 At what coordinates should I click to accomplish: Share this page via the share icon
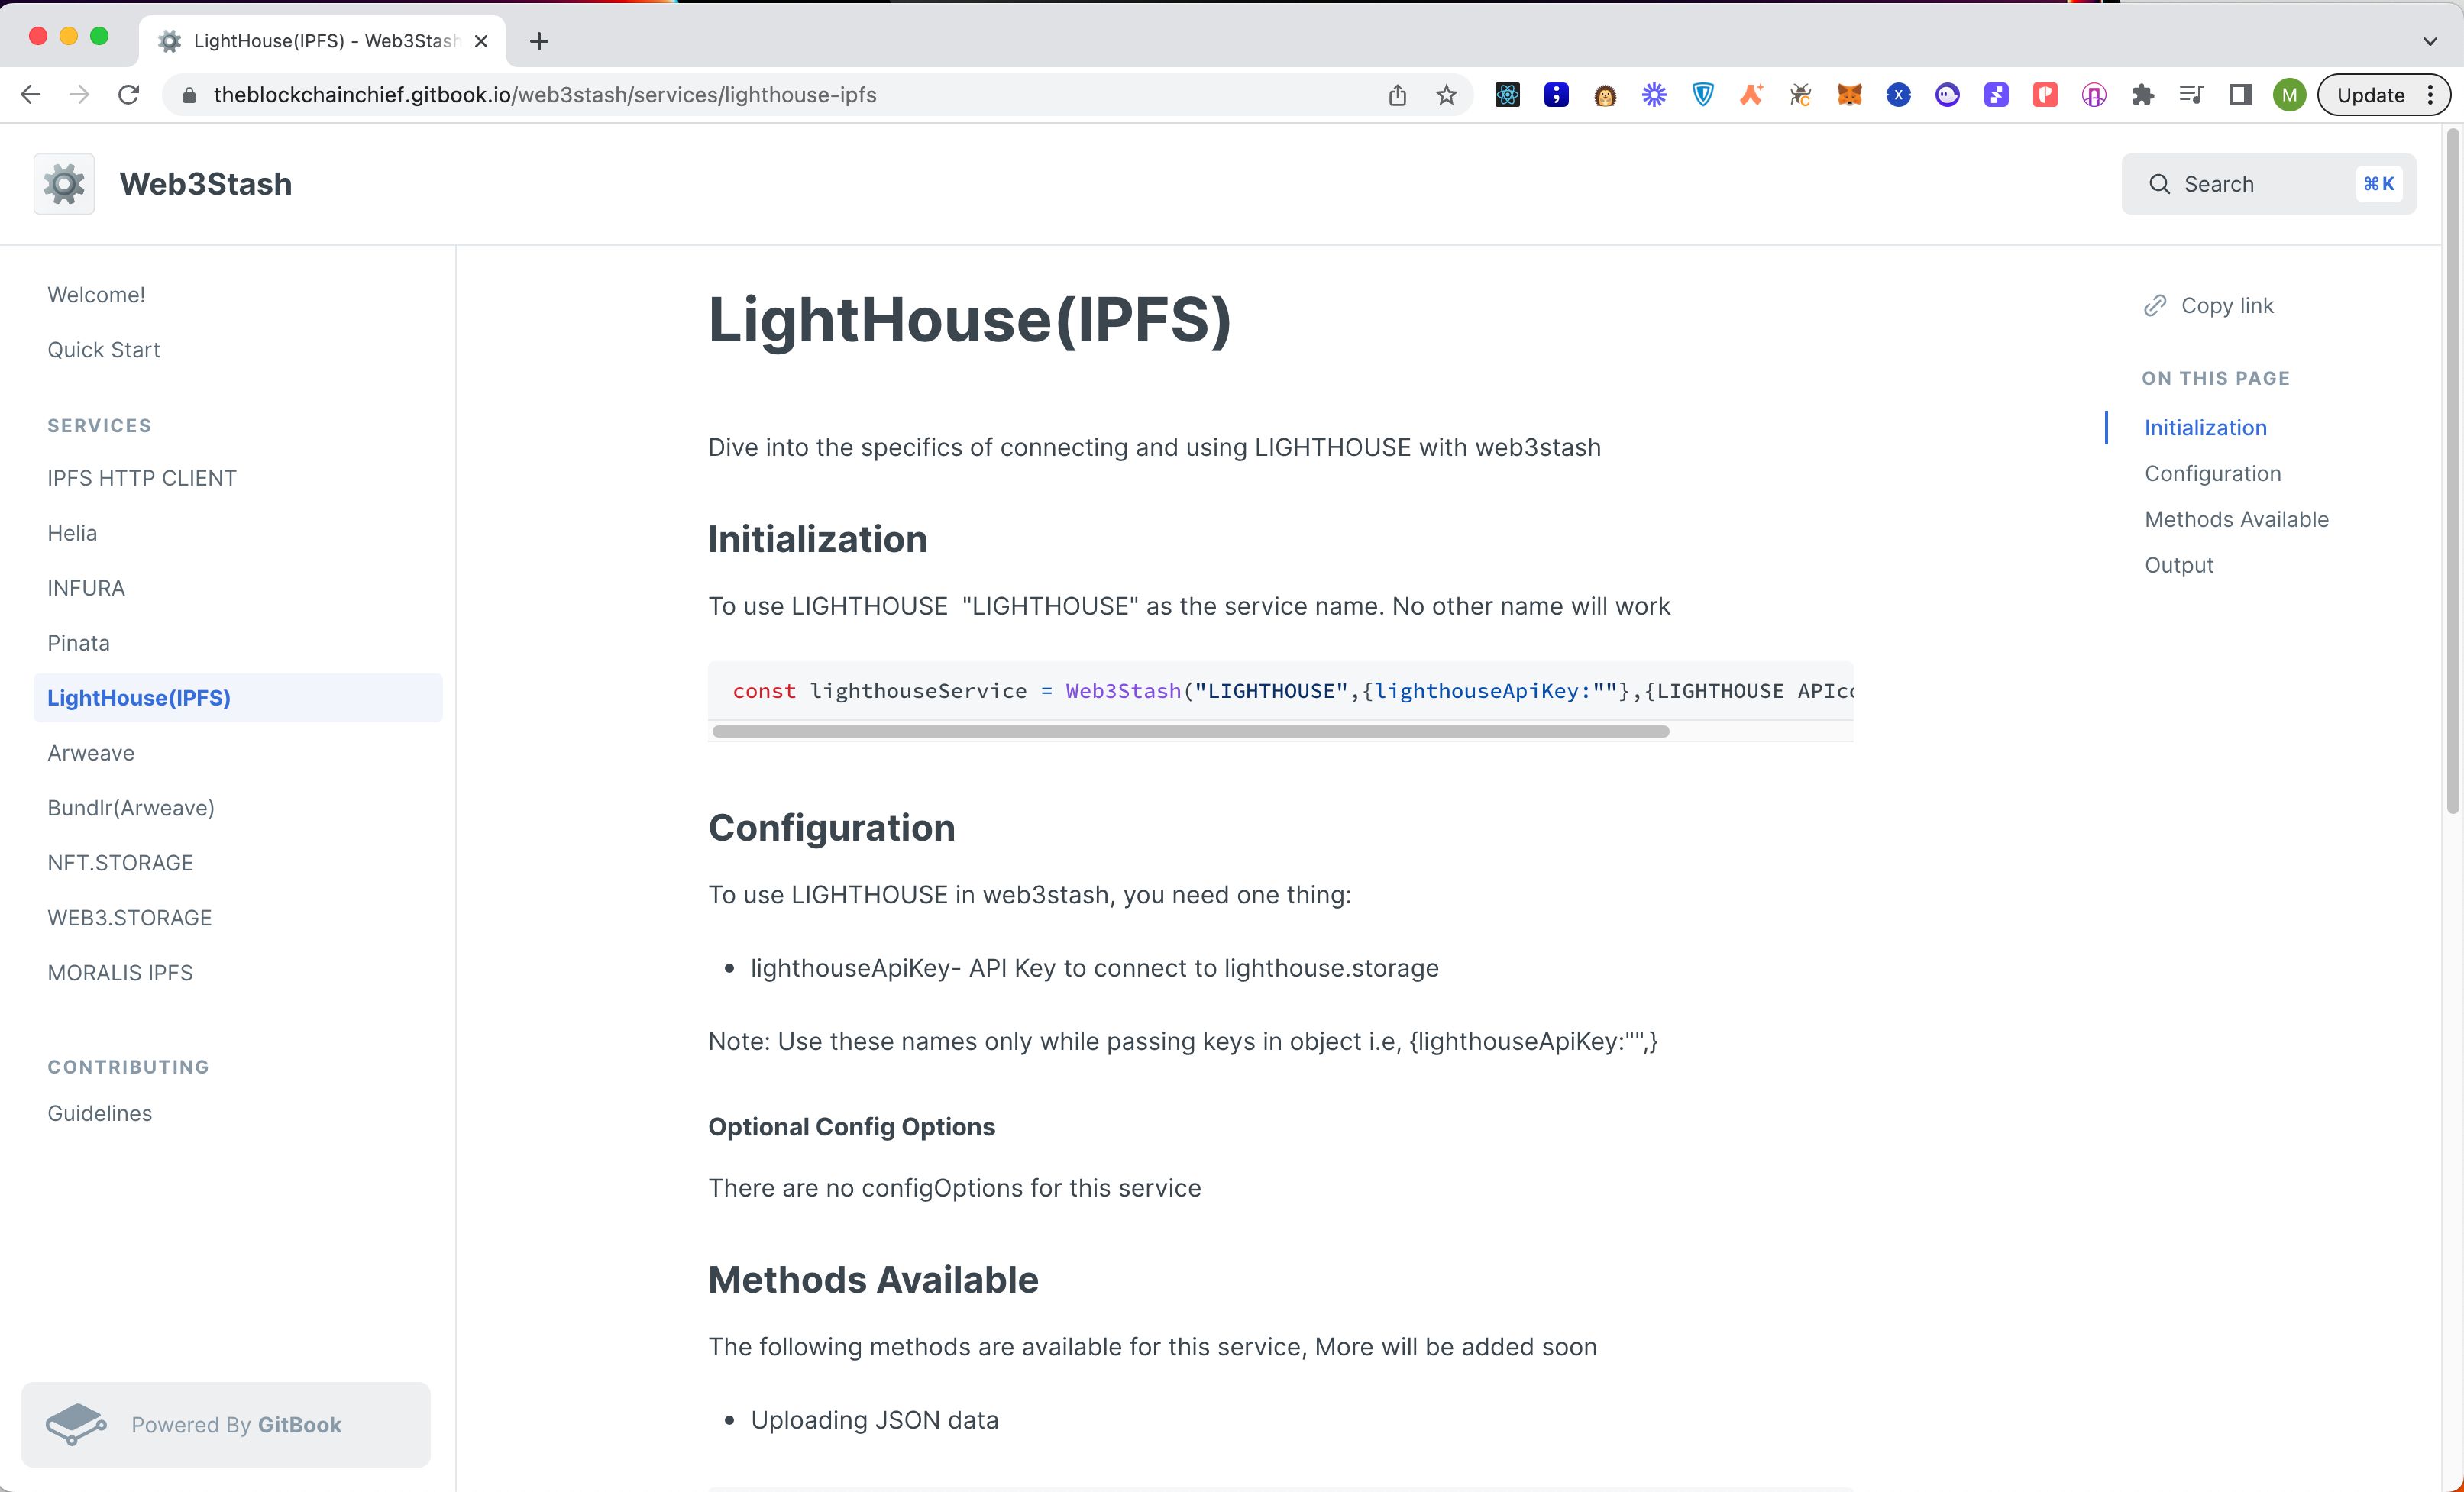pyautogui.click(x=1397, y=95)
